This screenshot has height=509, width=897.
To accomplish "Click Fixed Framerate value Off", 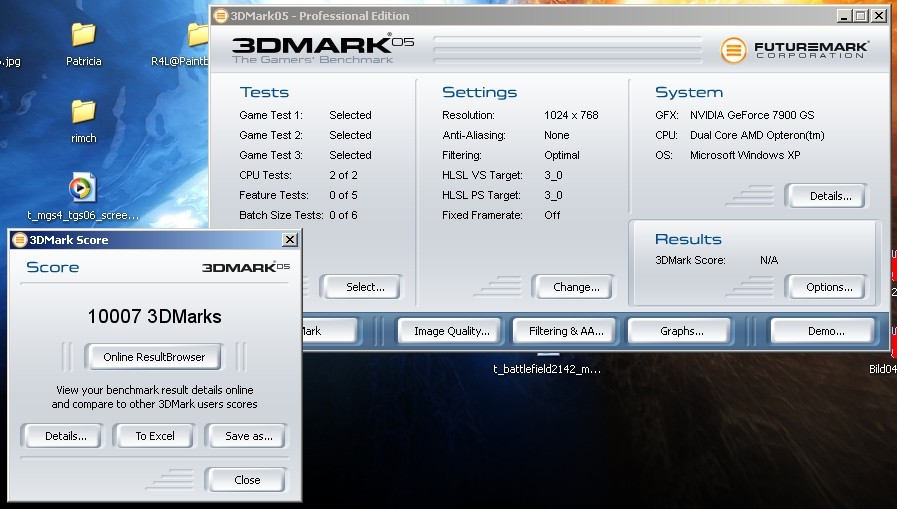I will [x=552, y=215].
